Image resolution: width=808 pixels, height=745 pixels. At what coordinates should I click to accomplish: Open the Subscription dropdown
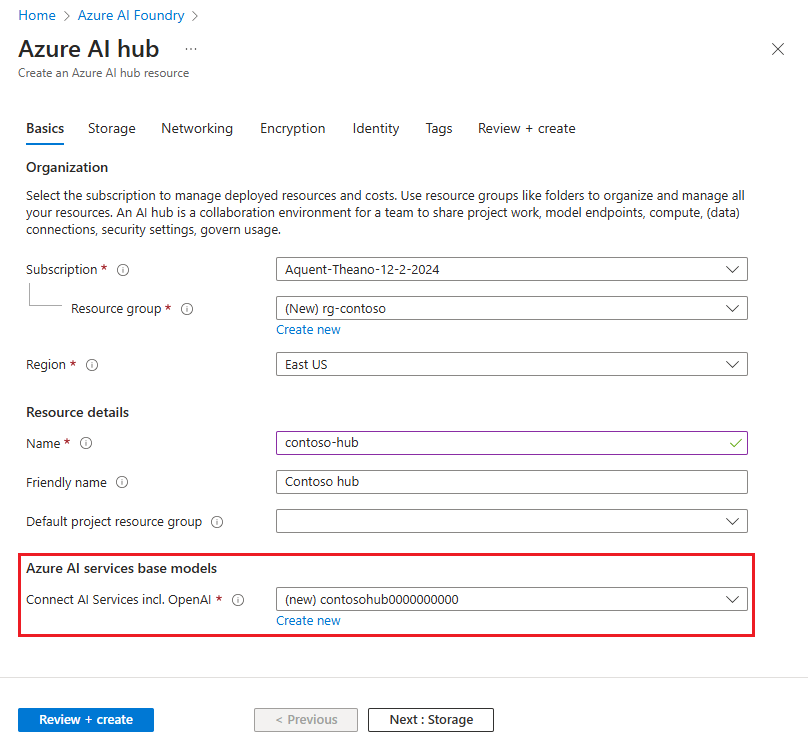click(x=512, y=269)
